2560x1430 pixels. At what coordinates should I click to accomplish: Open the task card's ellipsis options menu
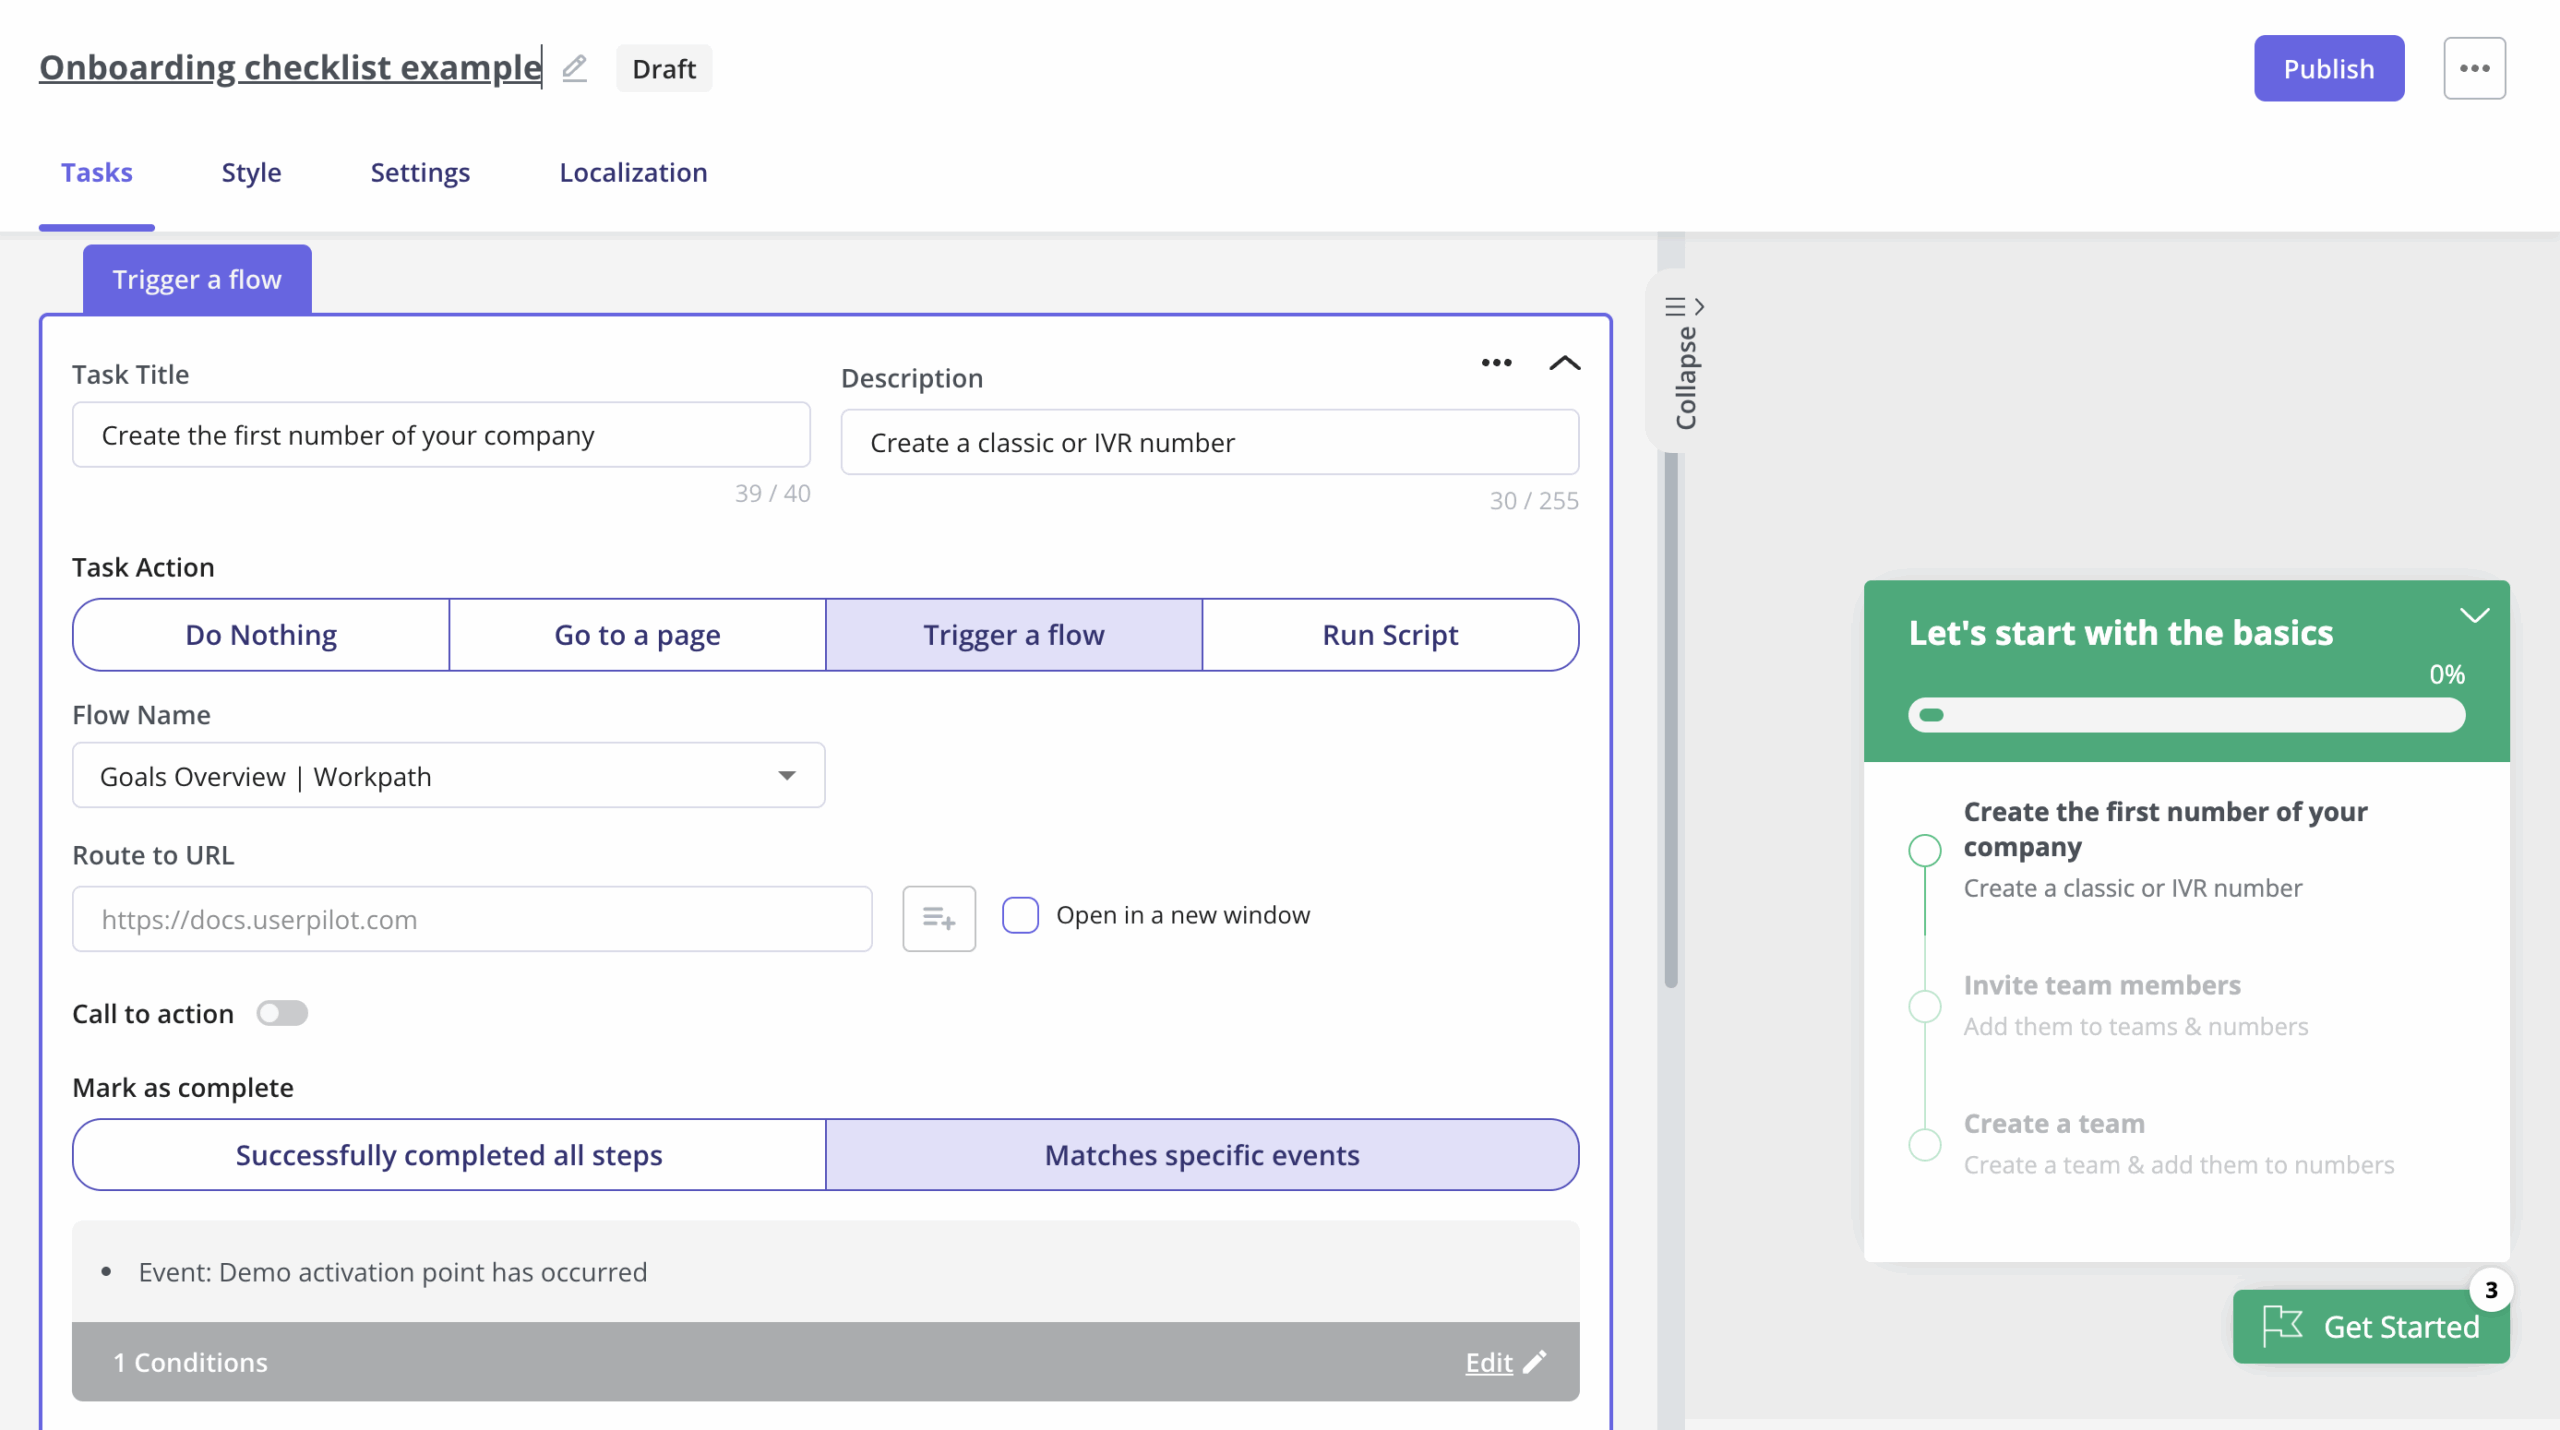click(1495, 363)
